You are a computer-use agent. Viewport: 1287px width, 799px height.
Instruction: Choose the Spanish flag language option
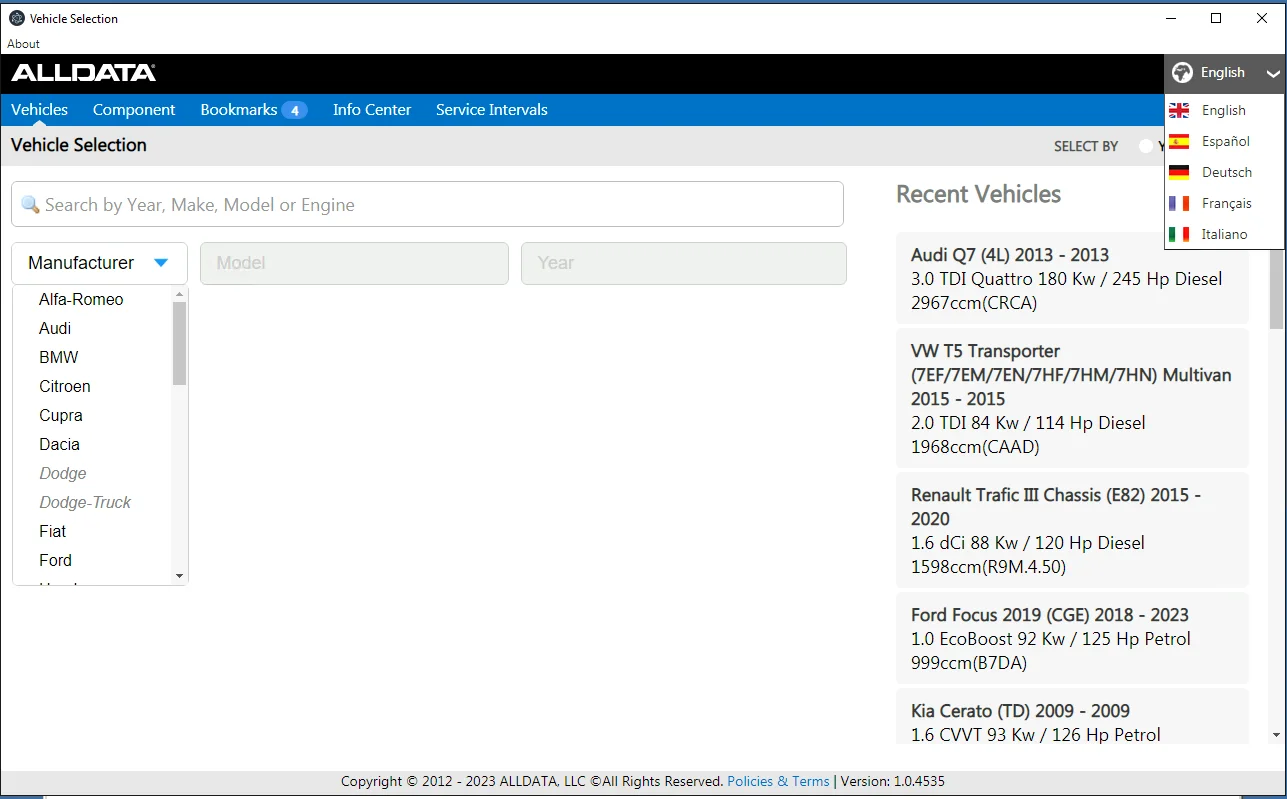click(1179, 141)
